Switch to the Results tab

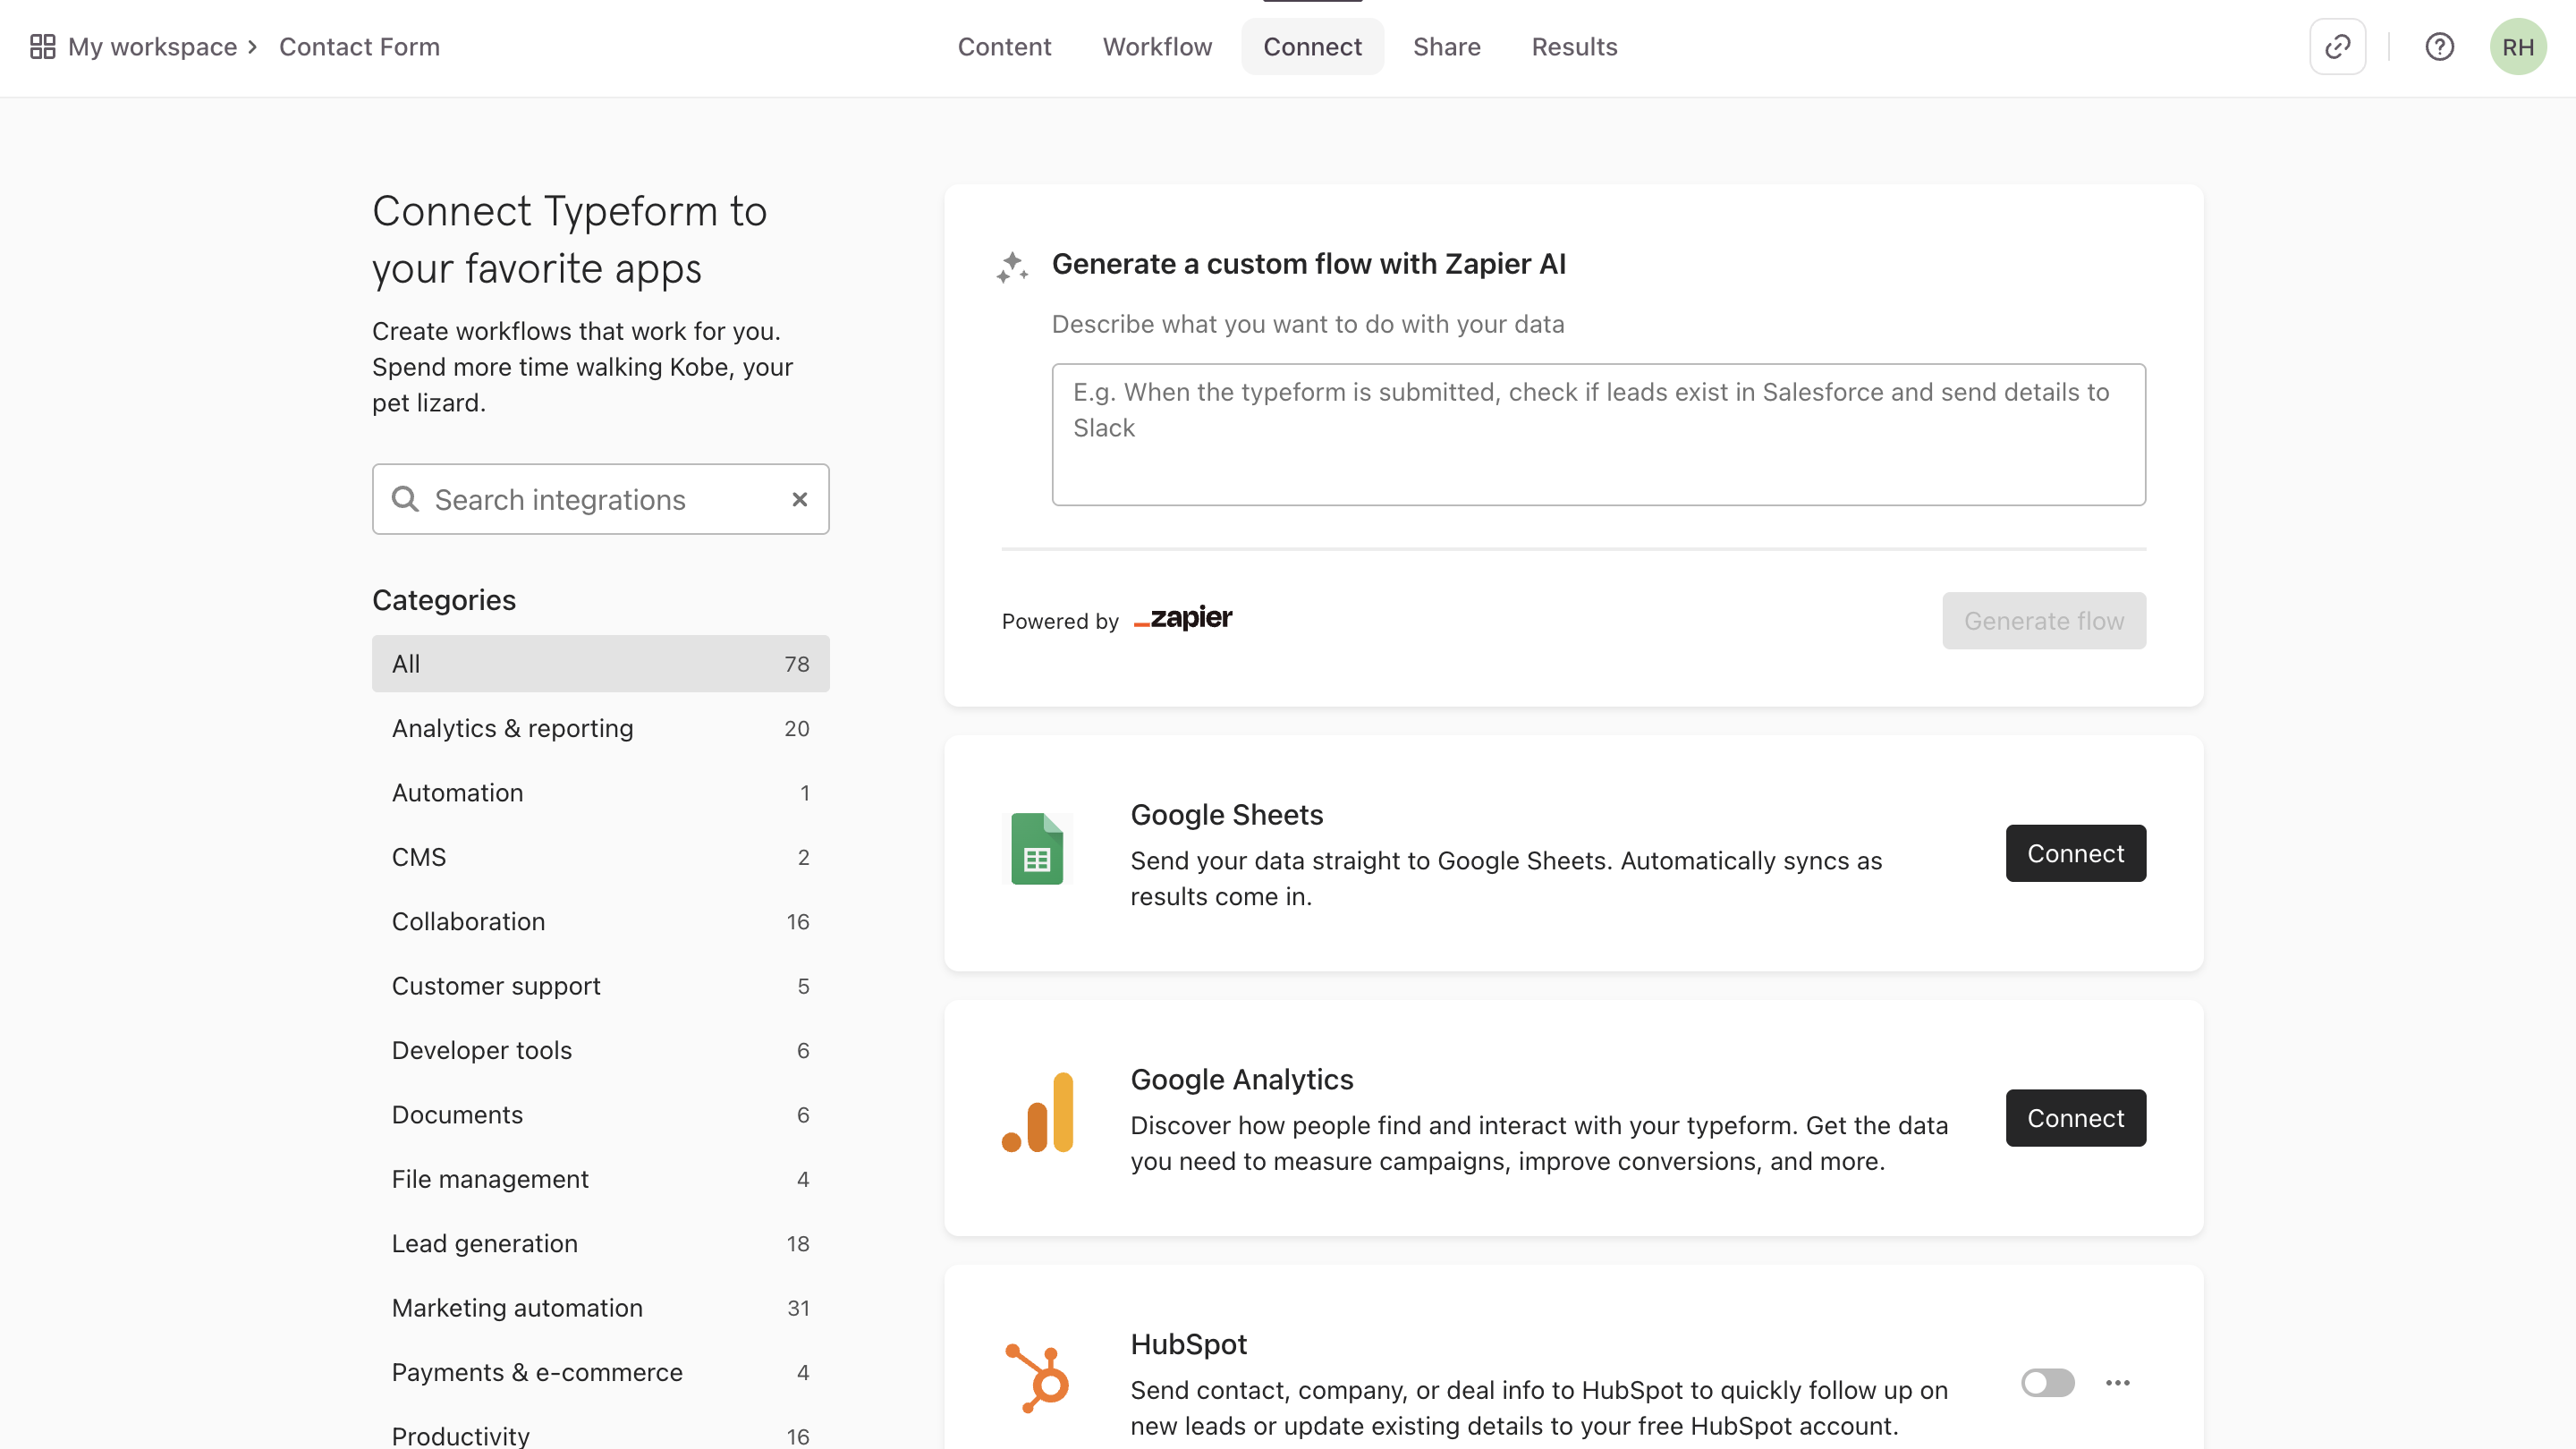(x=1574, y=47)
